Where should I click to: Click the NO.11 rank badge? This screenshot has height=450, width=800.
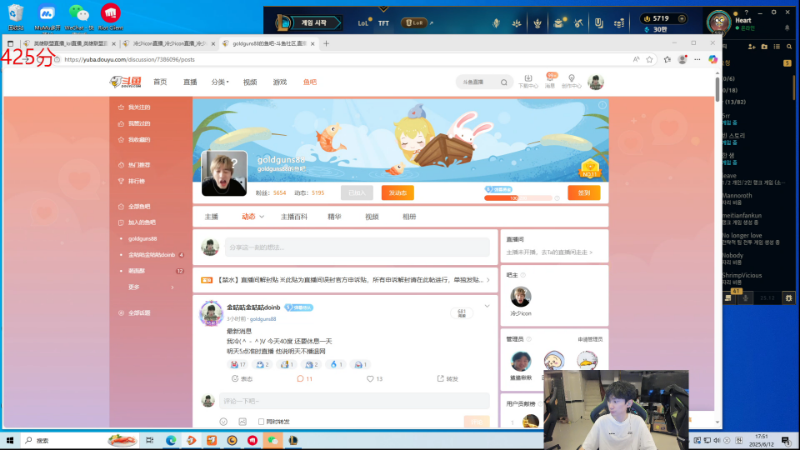point(589,169)
